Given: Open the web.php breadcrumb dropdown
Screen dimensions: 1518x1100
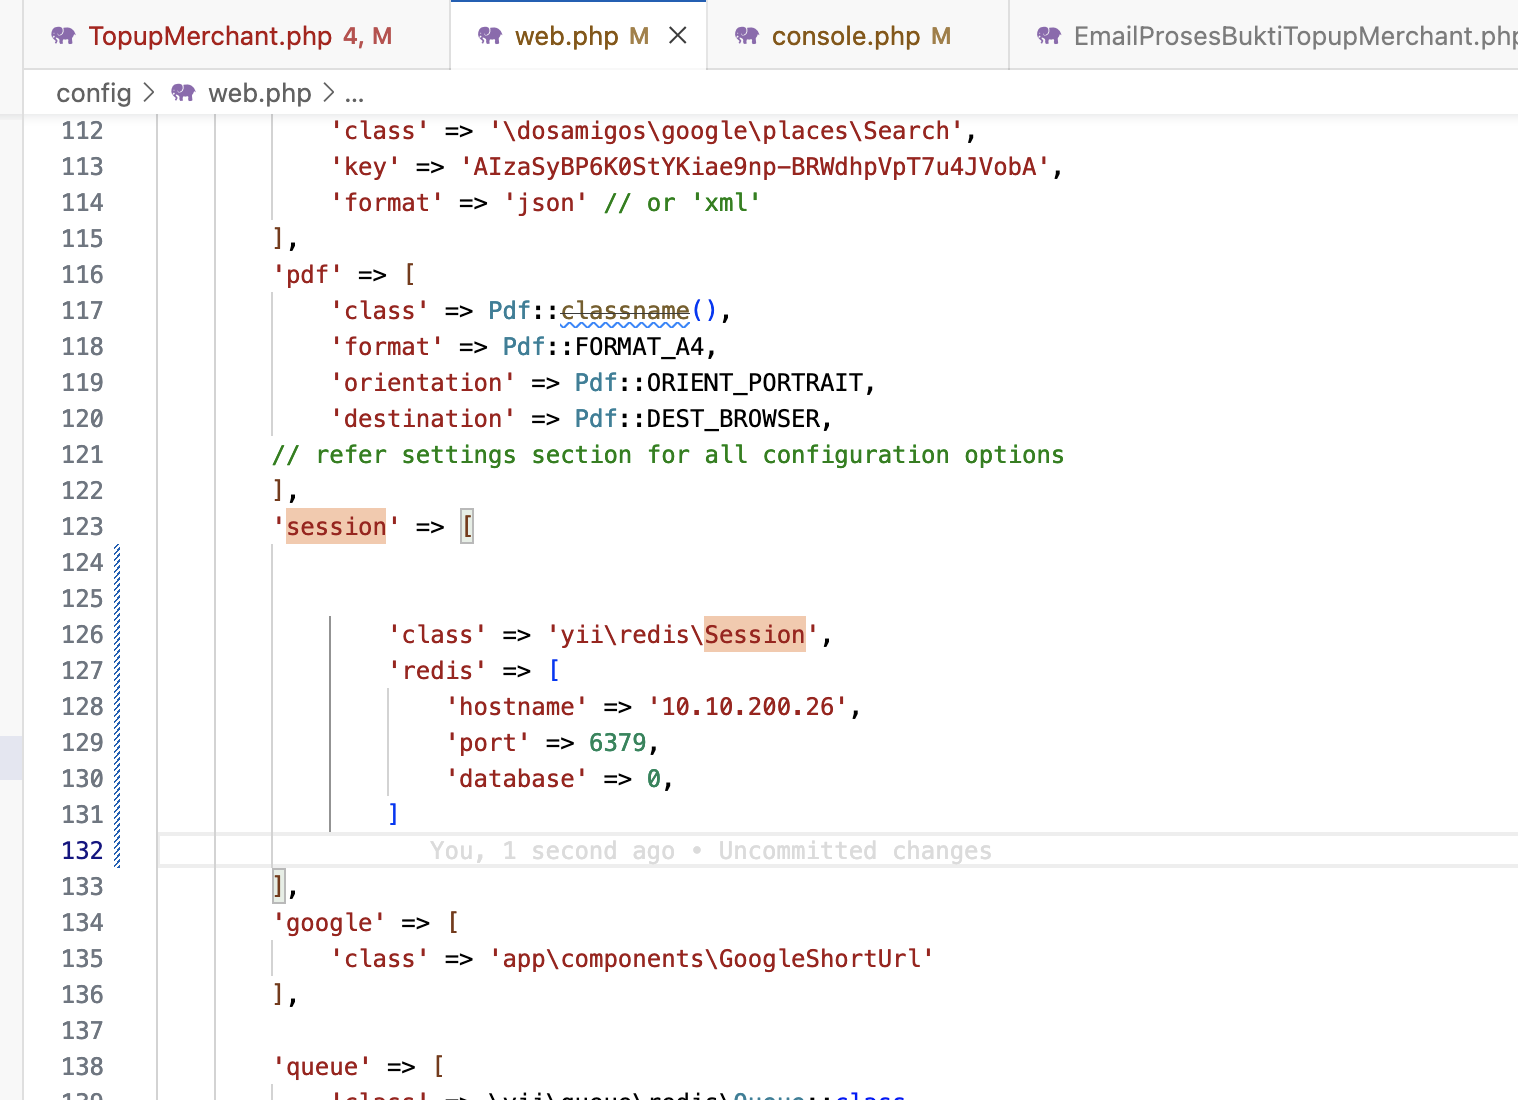Looking at the screenshot, I should pyautogui.click(x=259, y=93).
